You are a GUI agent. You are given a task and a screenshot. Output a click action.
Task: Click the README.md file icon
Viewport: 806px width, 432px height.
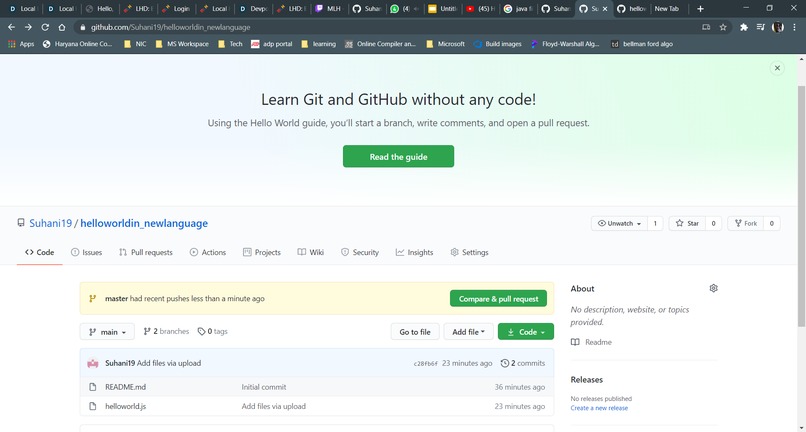(93, 387)
